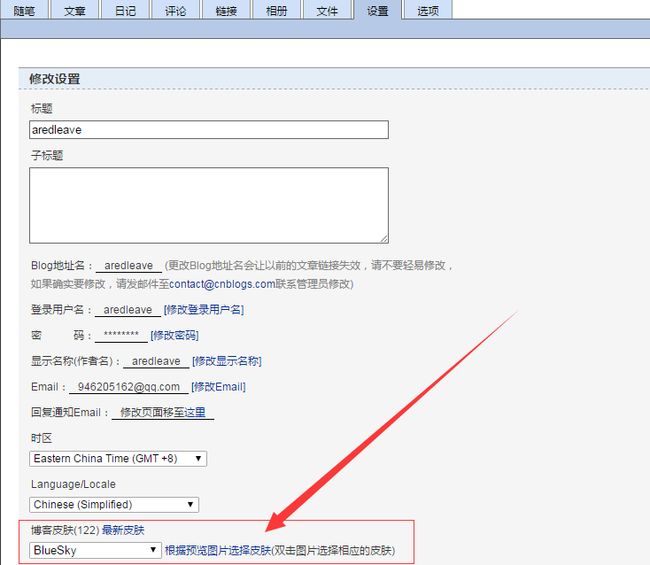Click the 修改登录用户名 link

point(204,310)
